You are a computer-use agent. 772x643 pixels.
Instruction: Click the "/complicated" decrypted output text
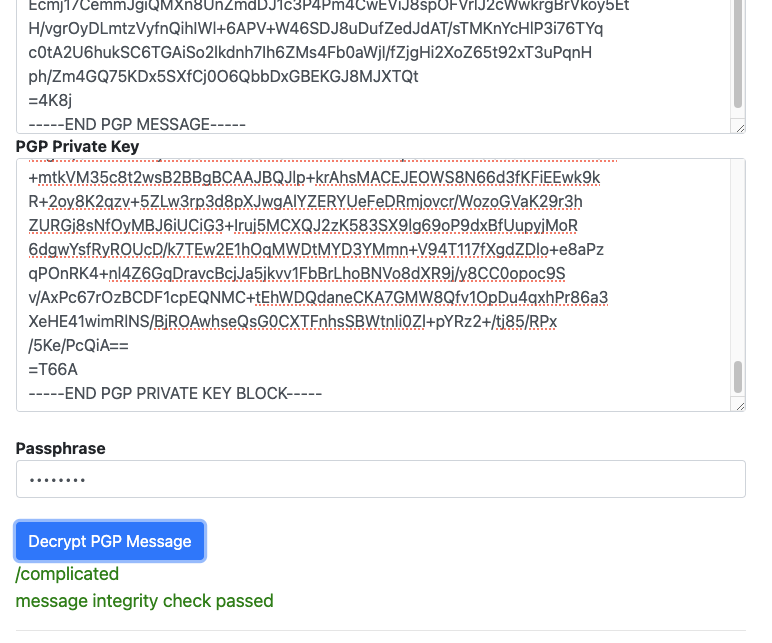click(67, 574)
